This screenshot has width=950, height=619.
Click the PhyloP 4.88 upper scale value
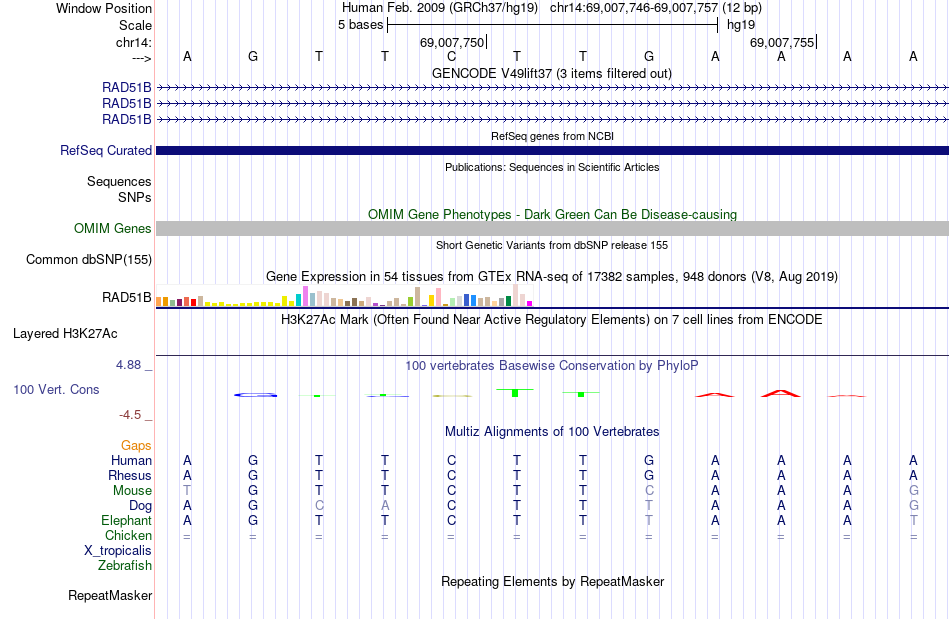pos(128,365)
